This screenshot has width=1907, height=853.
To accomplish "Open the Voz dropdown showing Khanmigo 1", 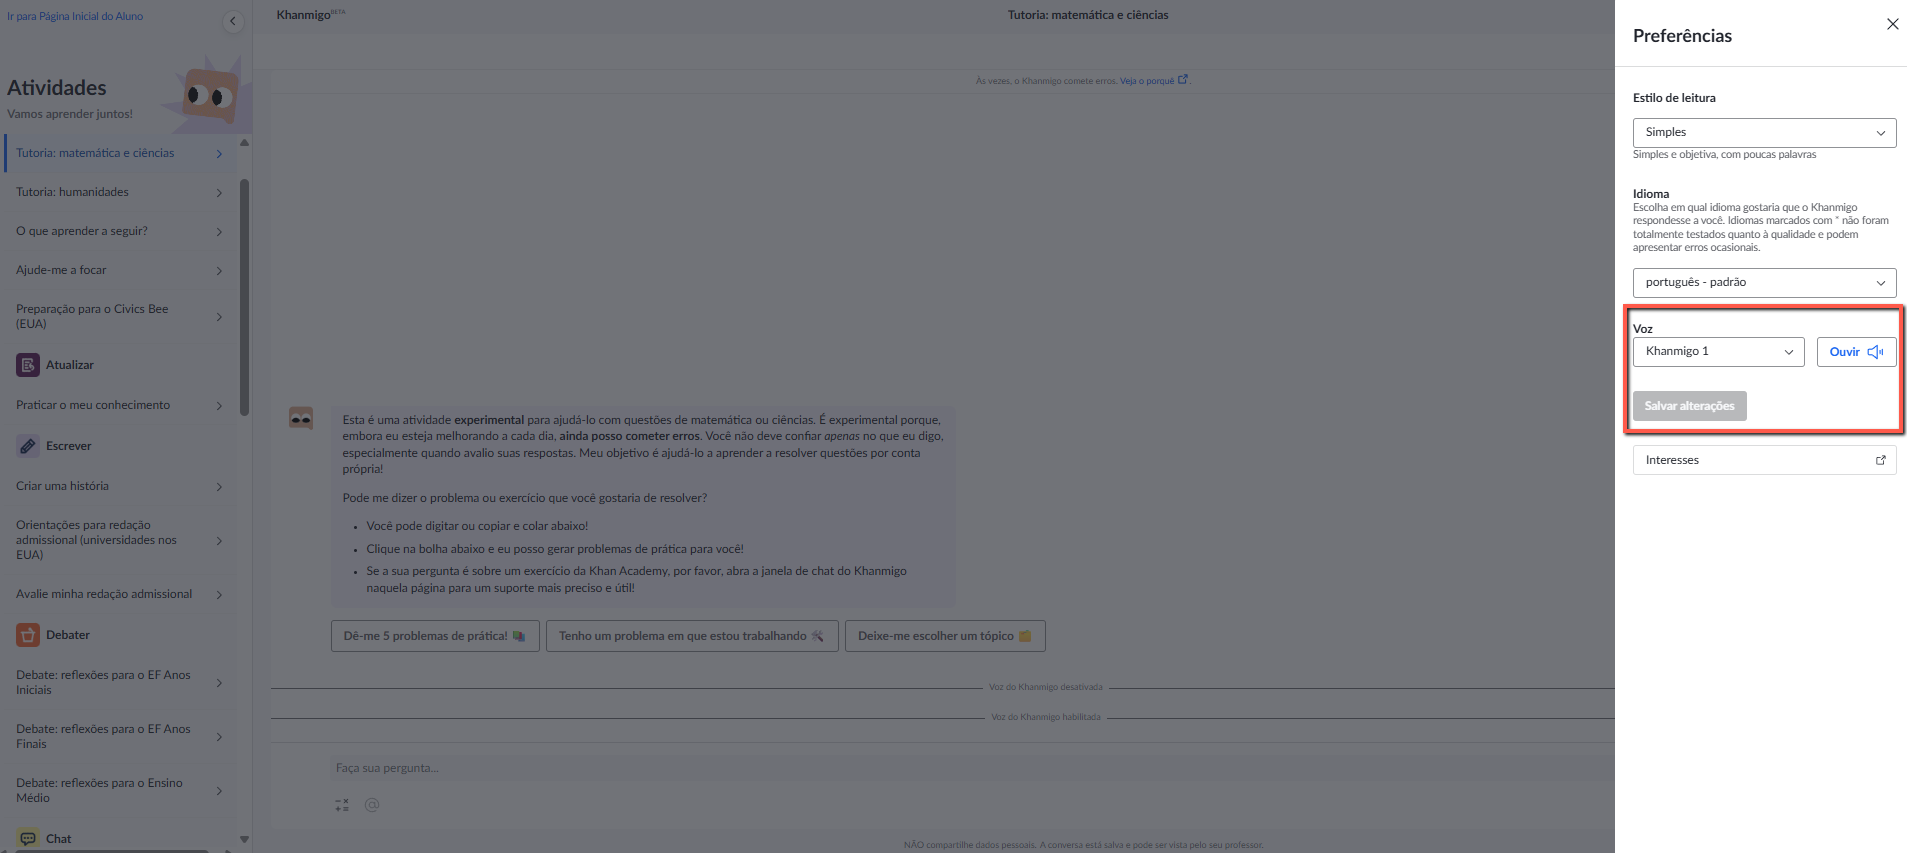I will [x=1718, y=351].
